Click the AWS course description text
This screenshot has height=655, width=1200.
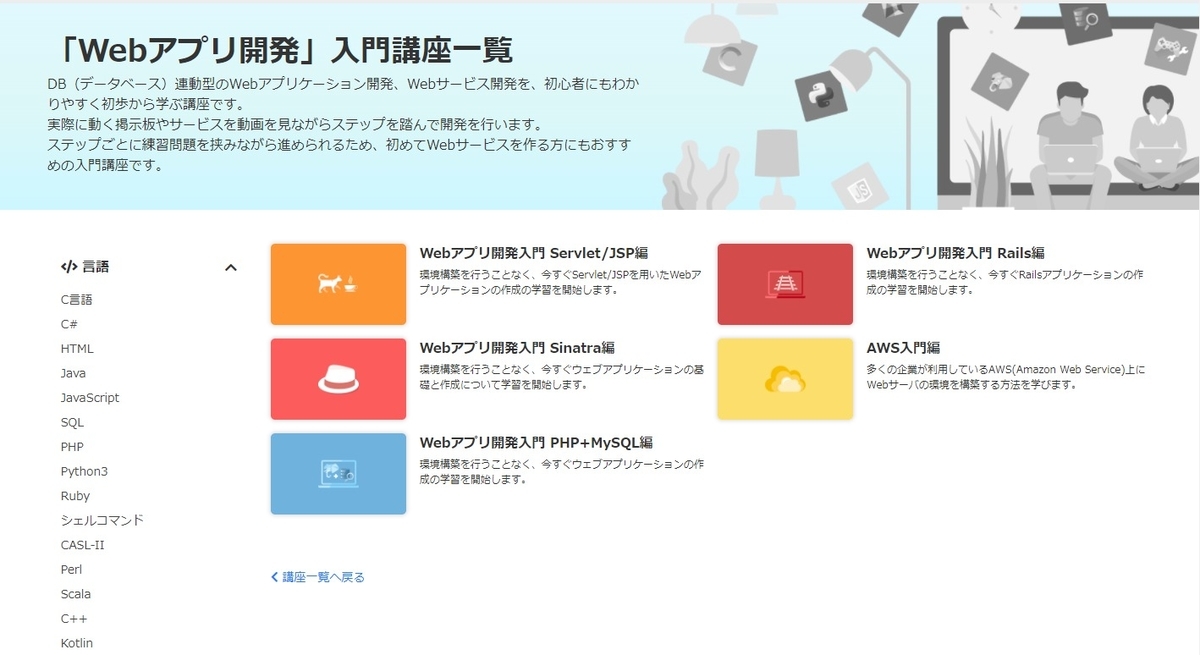point(1005,377)
